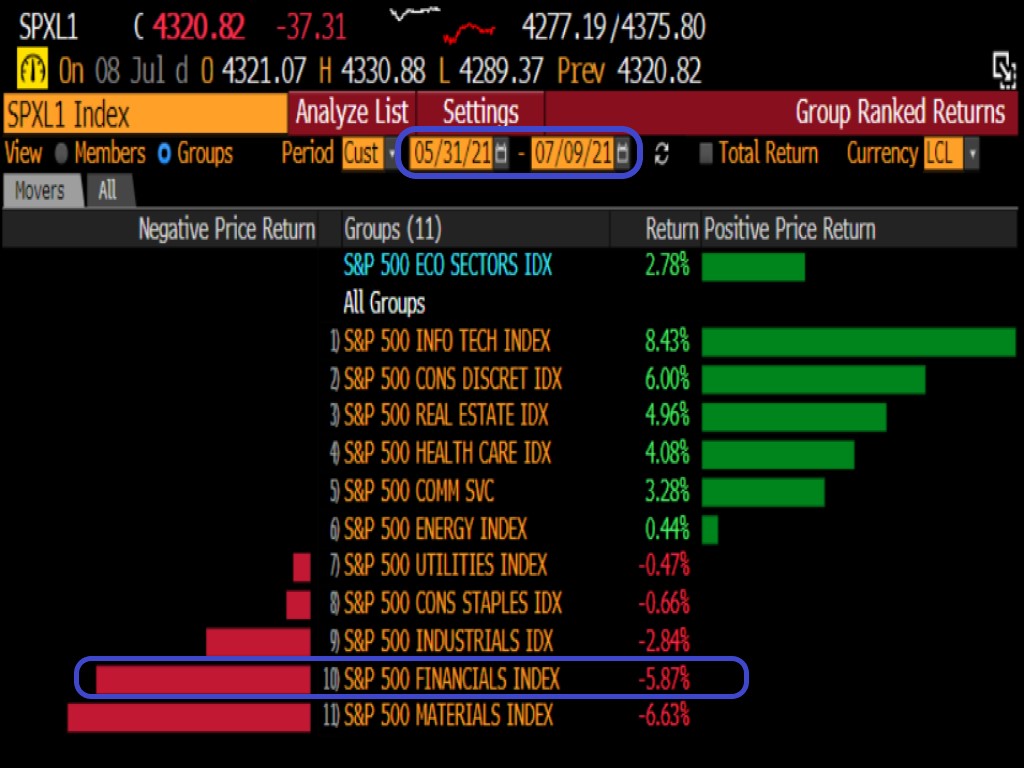This screenshot has height=768, width=1024.
Task: Click the red bar for Materials
Action: coord(189,717)
